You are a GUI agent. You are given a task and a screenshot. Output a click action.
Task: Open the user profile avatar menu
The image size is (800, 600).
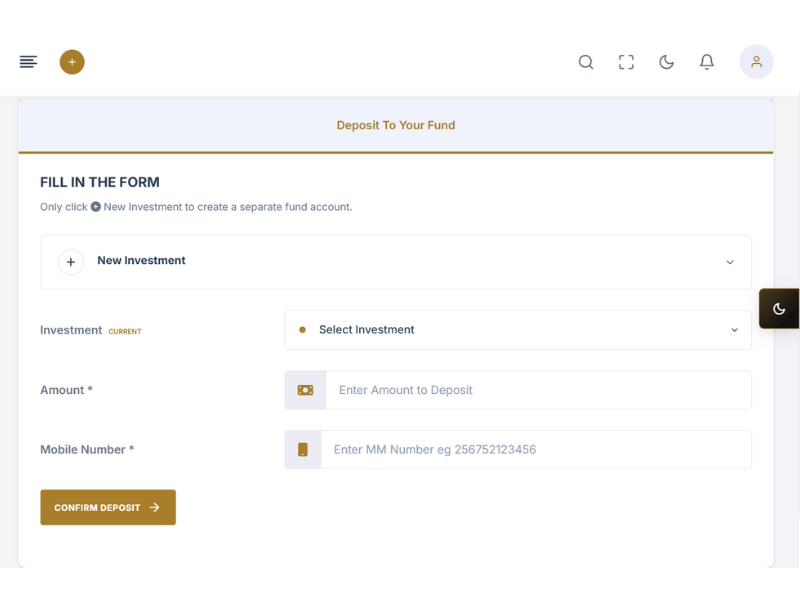click(756, 62)
